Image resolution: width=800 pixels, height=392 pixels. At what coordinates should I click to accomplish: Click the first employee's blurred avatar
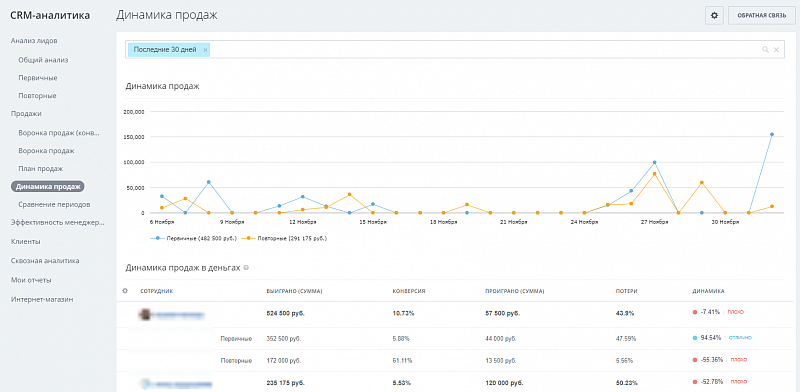click(x=145, y=314)
